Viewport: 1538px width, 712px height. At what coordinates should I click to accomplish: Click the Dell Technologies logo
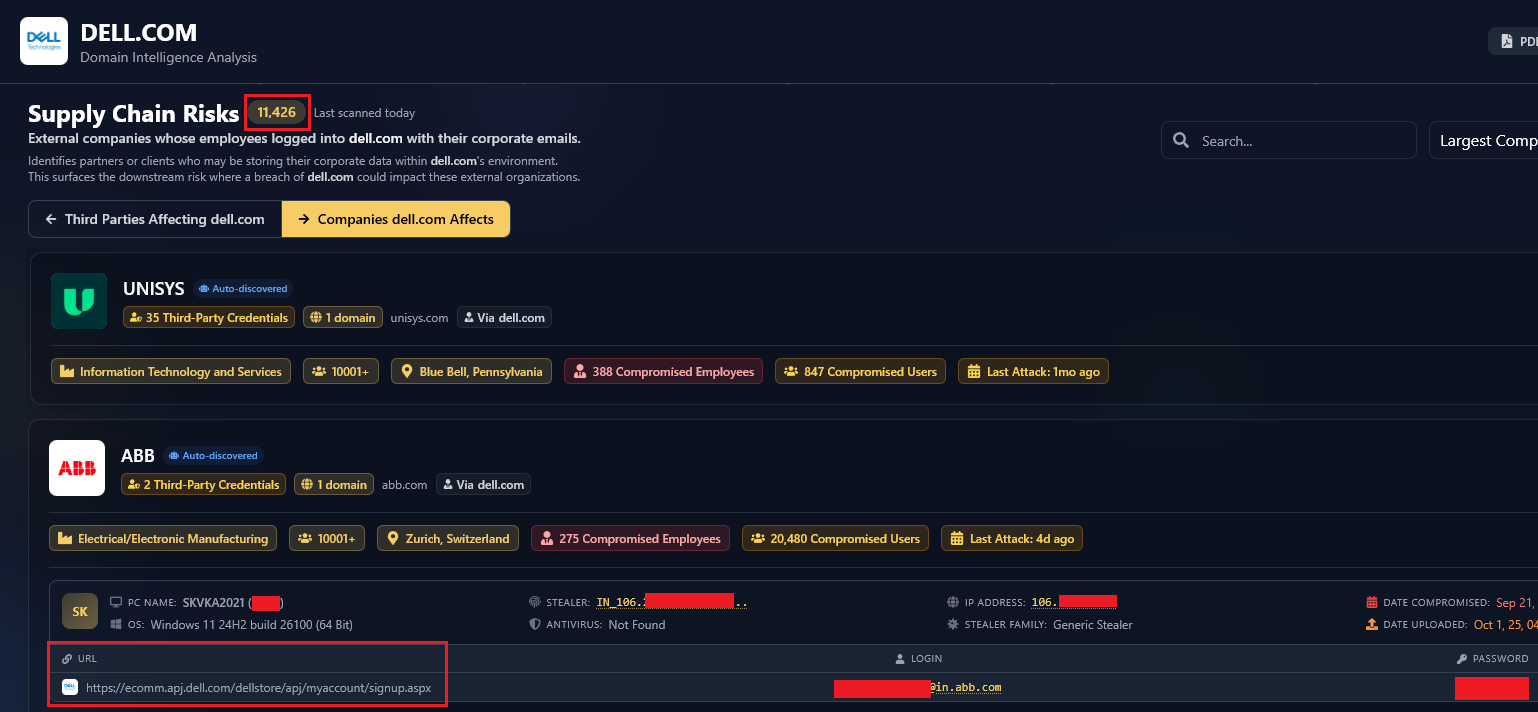pos(44,41)
